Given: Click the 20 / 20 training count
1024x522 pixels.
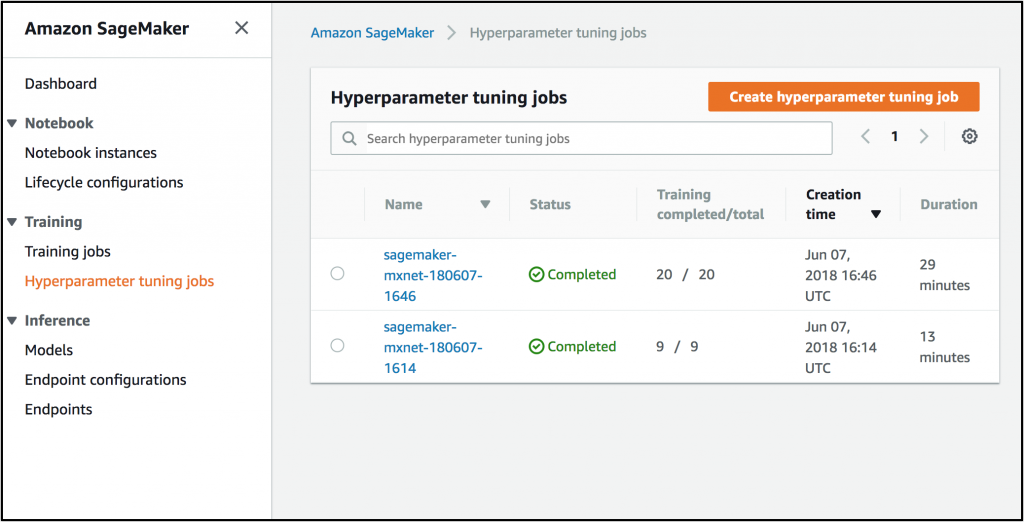Looking at the screenshot, I should coord(685,274).
